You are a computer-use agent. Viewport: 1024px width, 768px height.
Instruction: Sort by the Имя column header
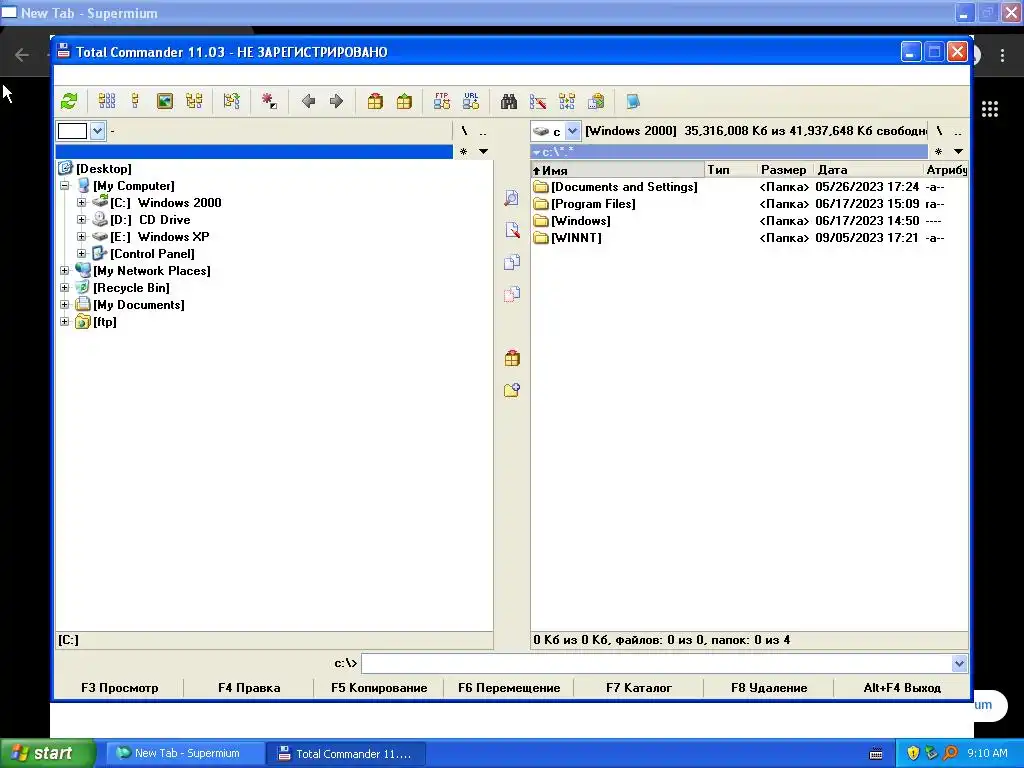618,170
